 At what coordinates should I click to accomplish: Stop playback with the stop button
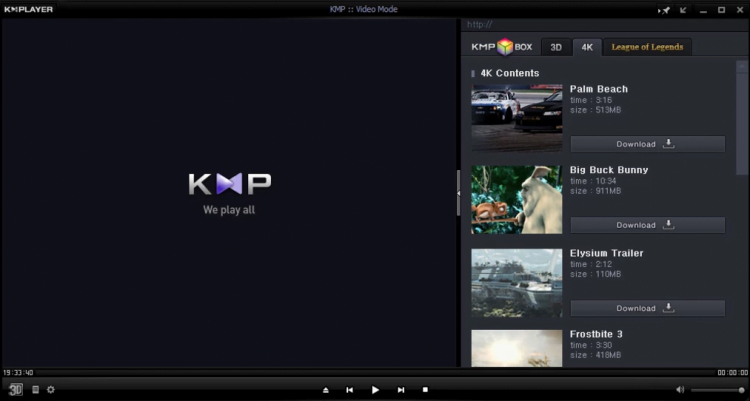(425, 390)
